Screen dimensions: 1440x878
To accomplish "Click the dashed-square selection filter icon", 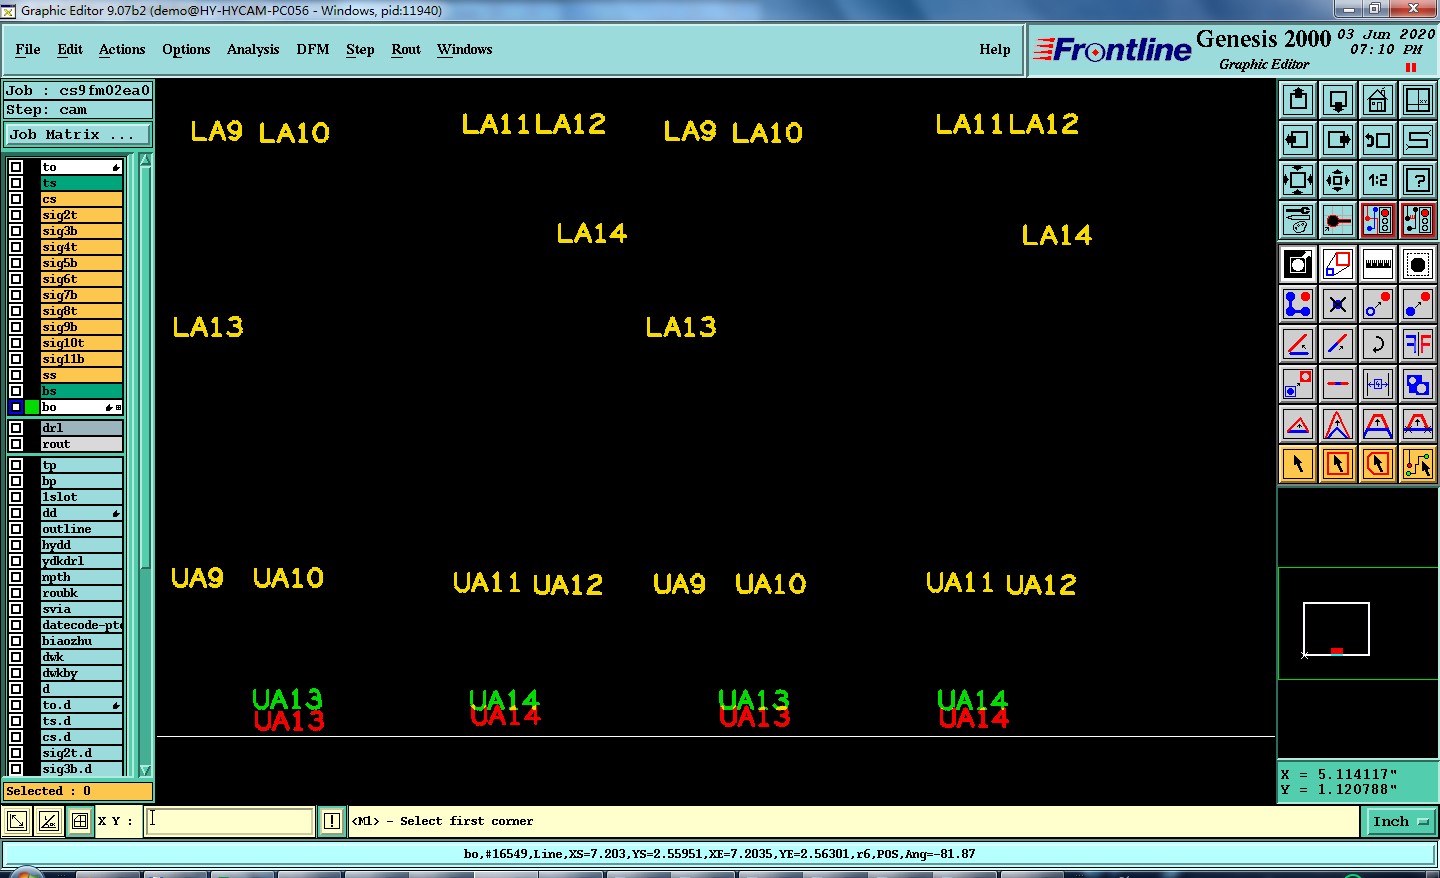I will point(1418,264).
